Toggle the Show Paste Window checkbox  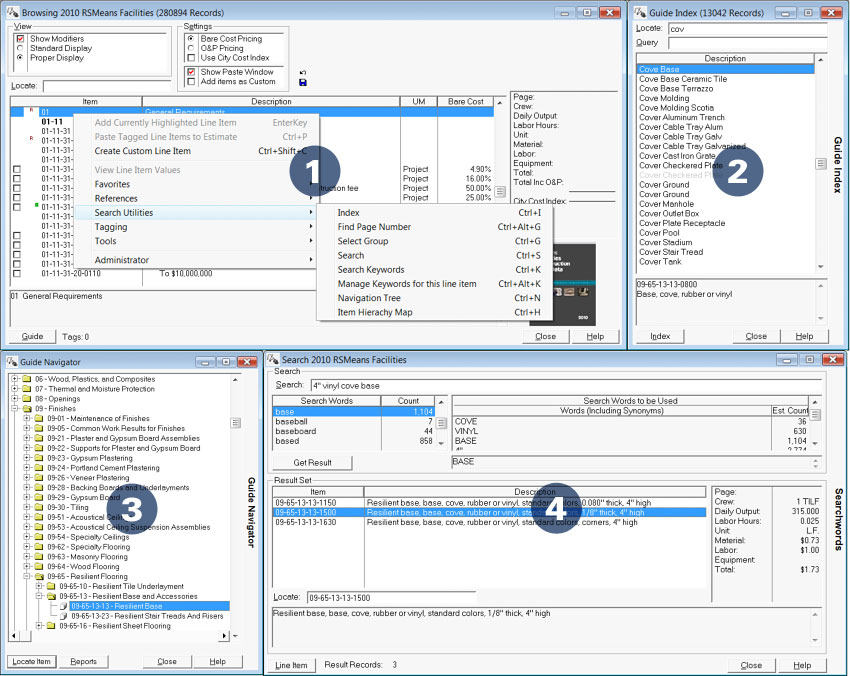pos(191,72)
